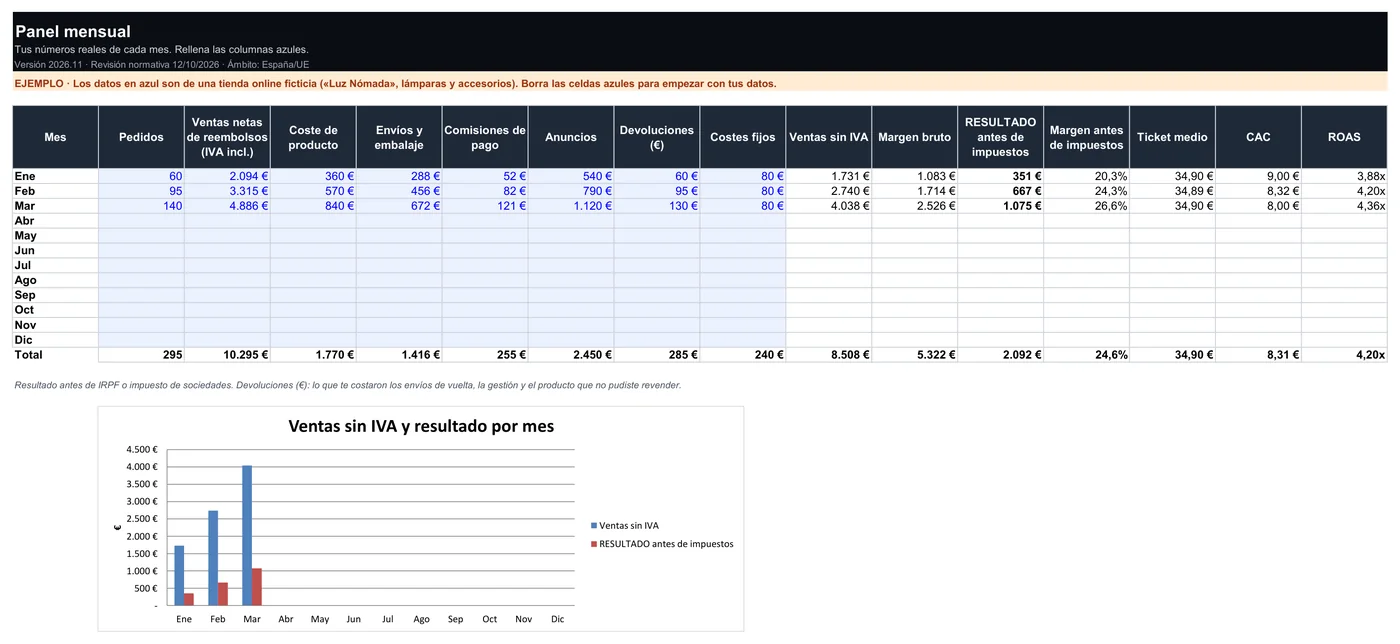
Task: Select the Anuncios value for Mar
Action: 571,206
